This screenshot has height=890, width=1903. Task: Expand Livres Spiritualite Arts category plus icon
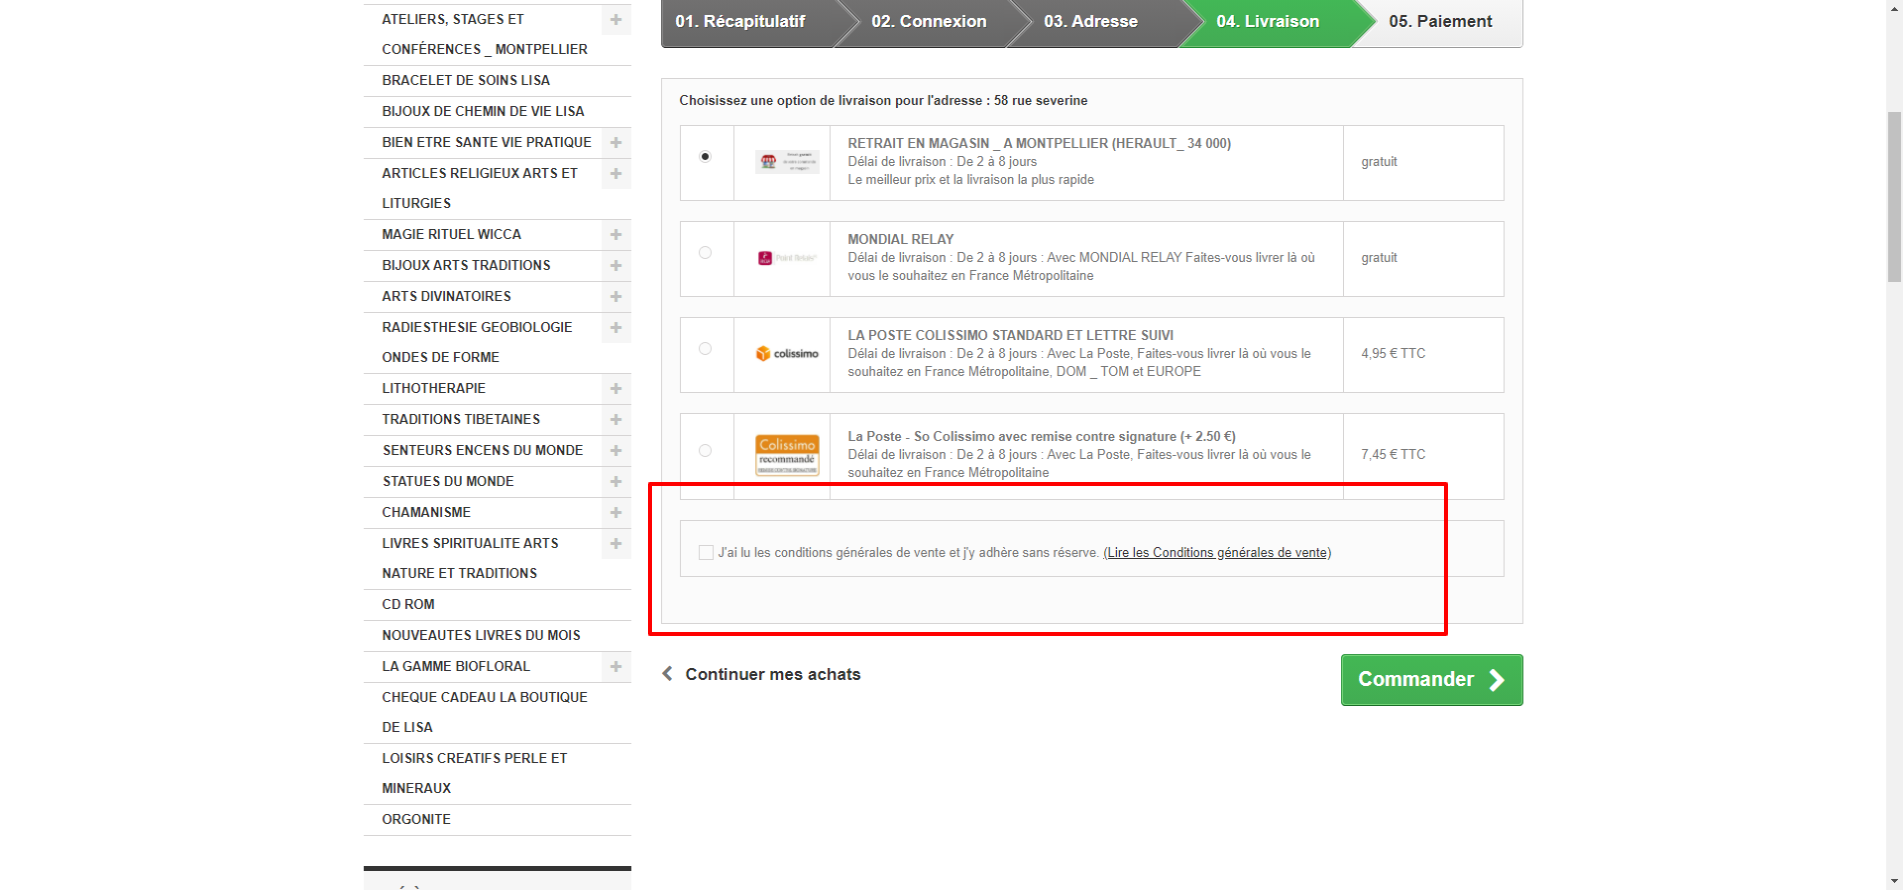click(616, 544)
